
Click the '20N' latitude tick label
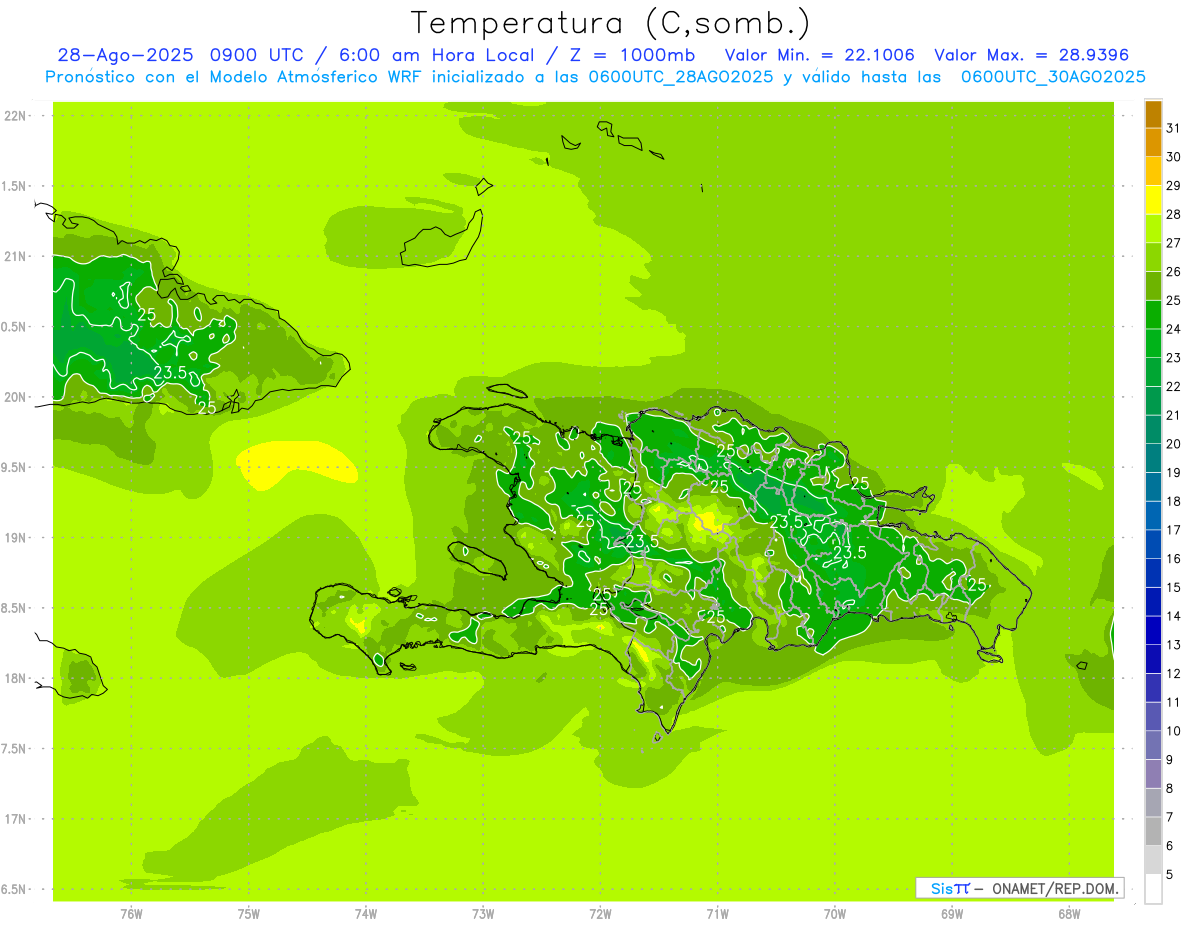coord(16,397)
